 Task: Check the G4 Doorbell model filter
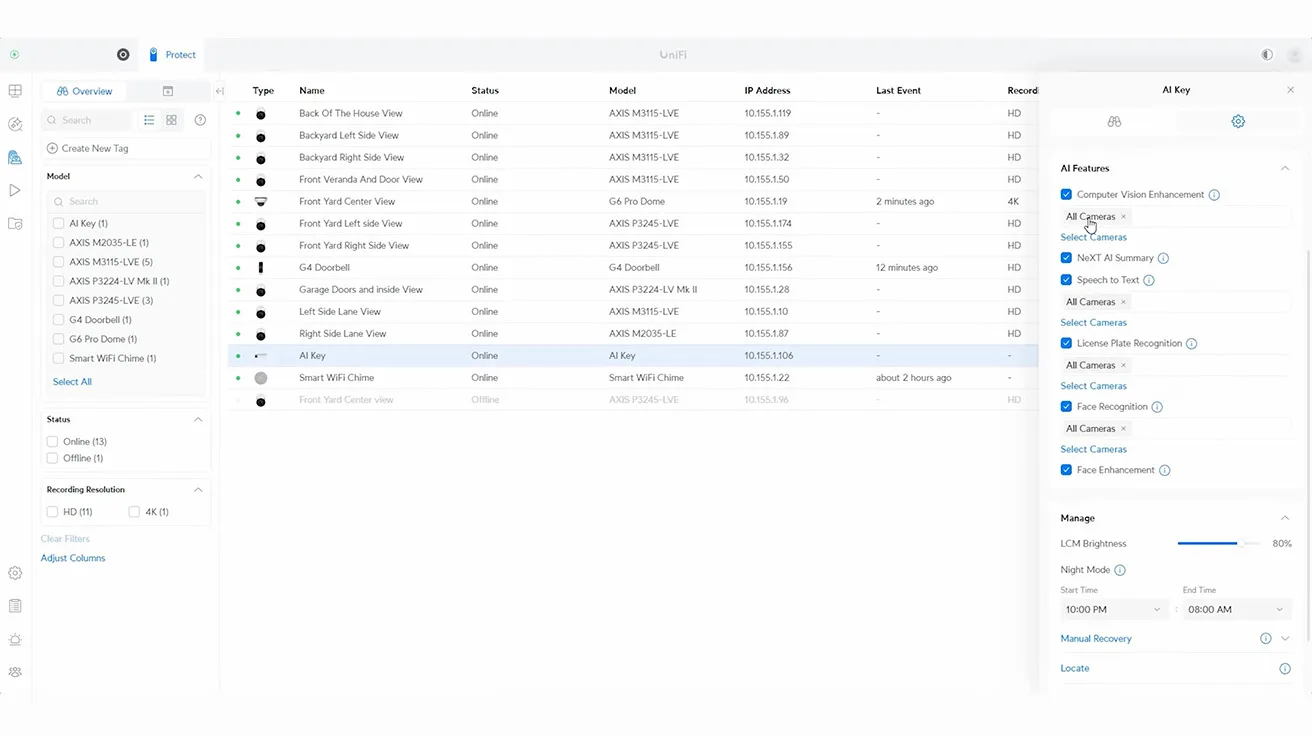point(59,320)
